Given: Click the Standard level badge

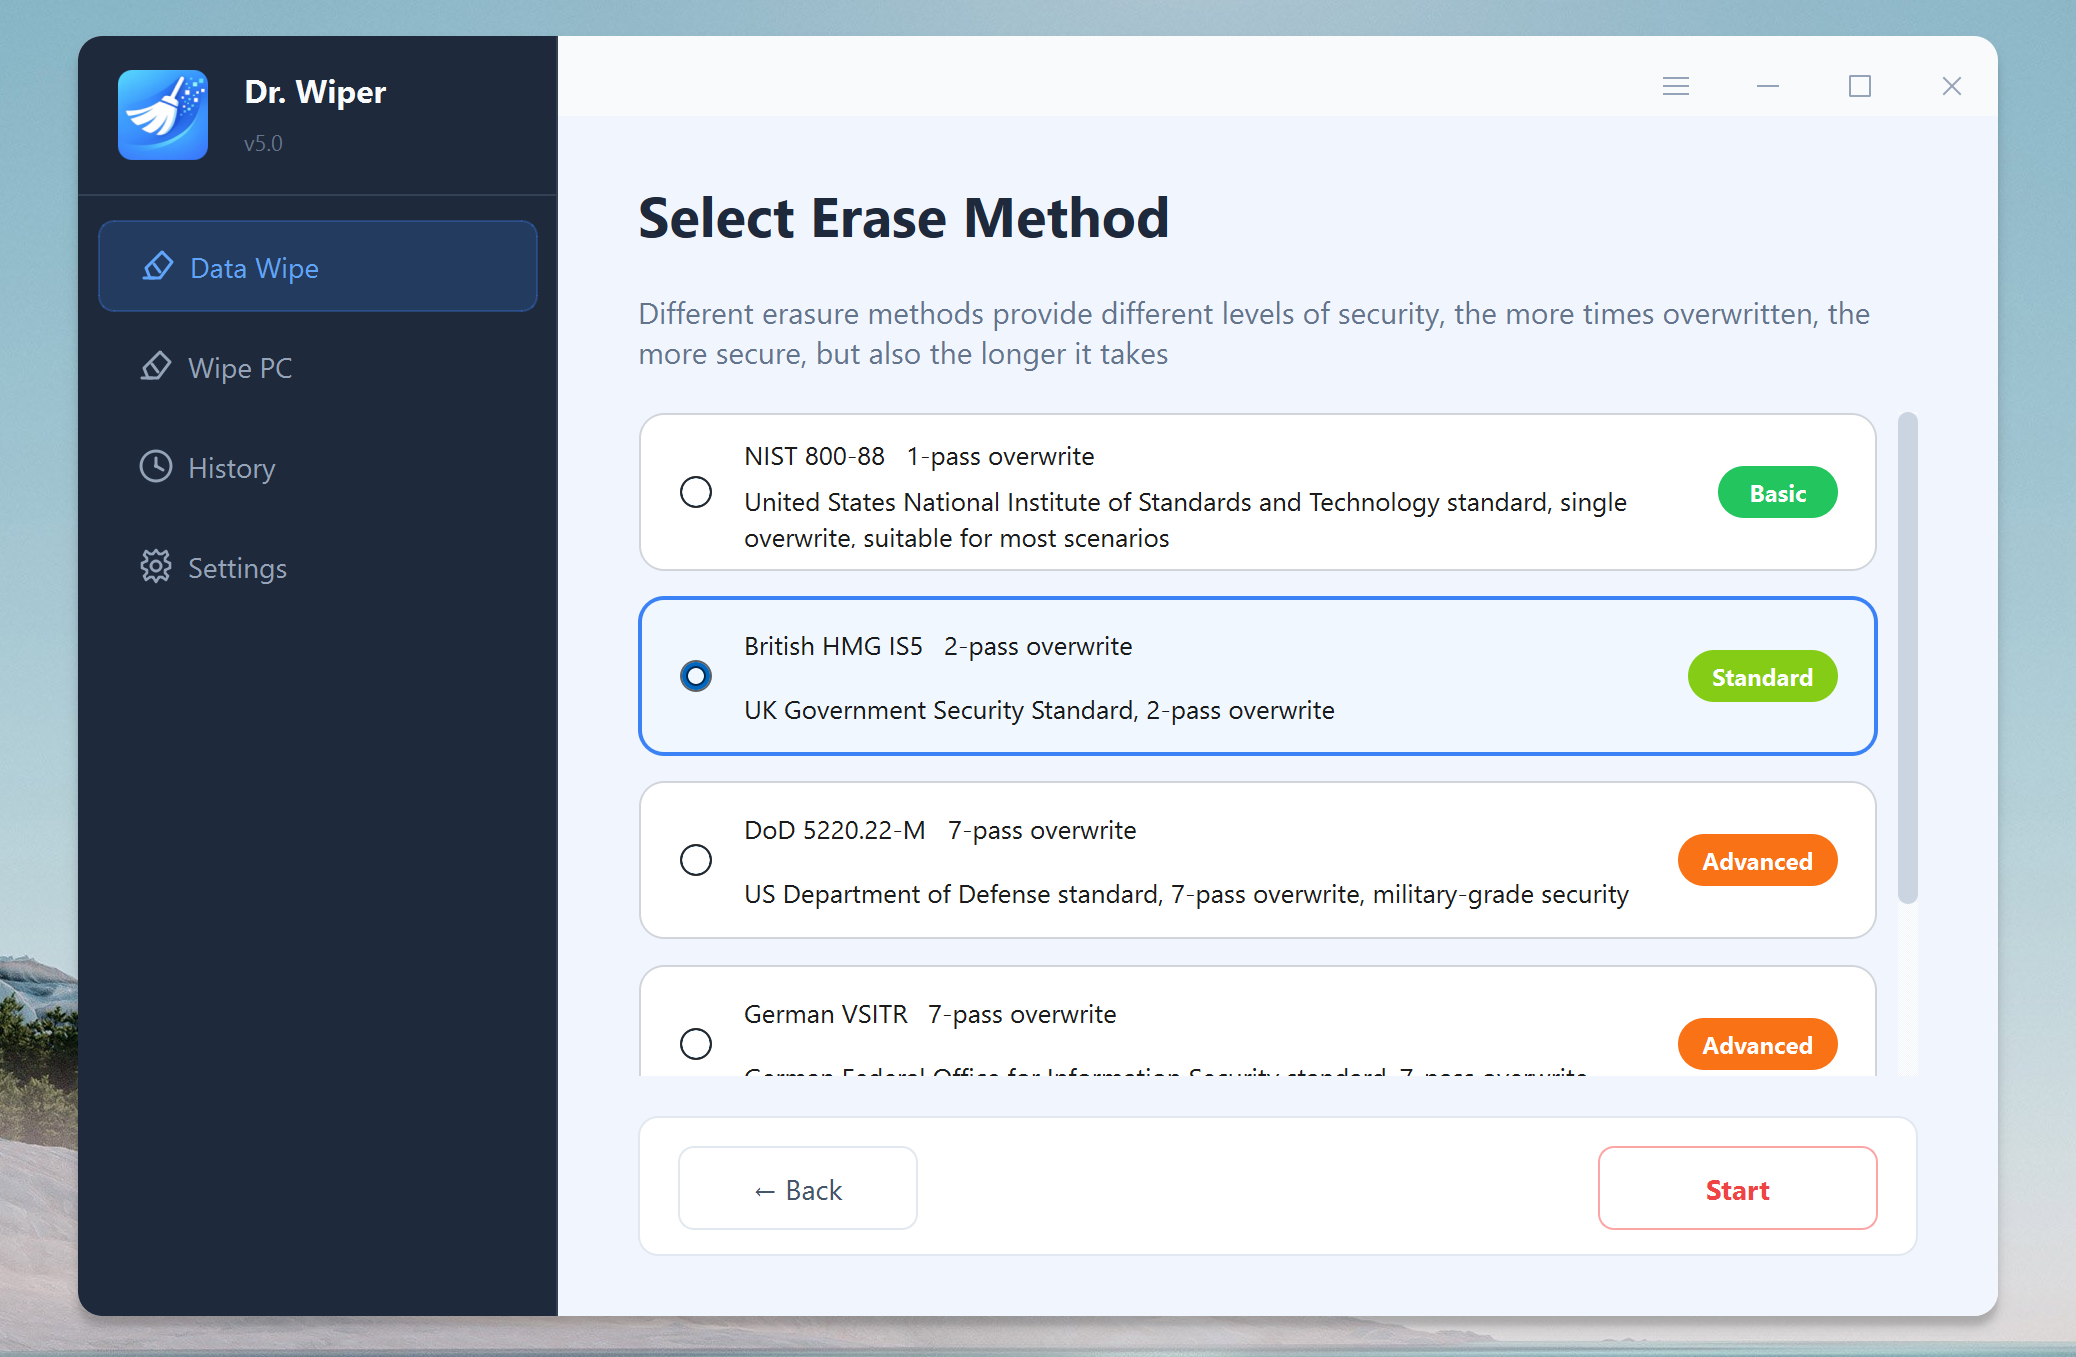Looking at the screenshot, I should tap(1762, 677).
